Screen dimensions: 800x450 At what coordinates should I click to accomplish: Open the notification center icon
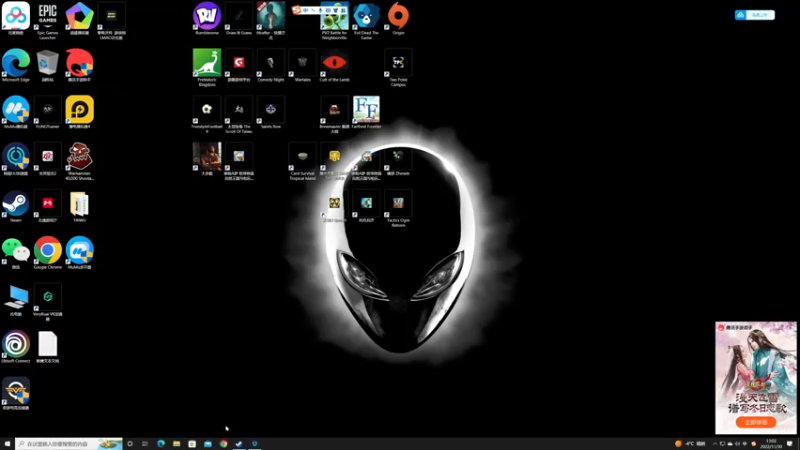(790, 444)
